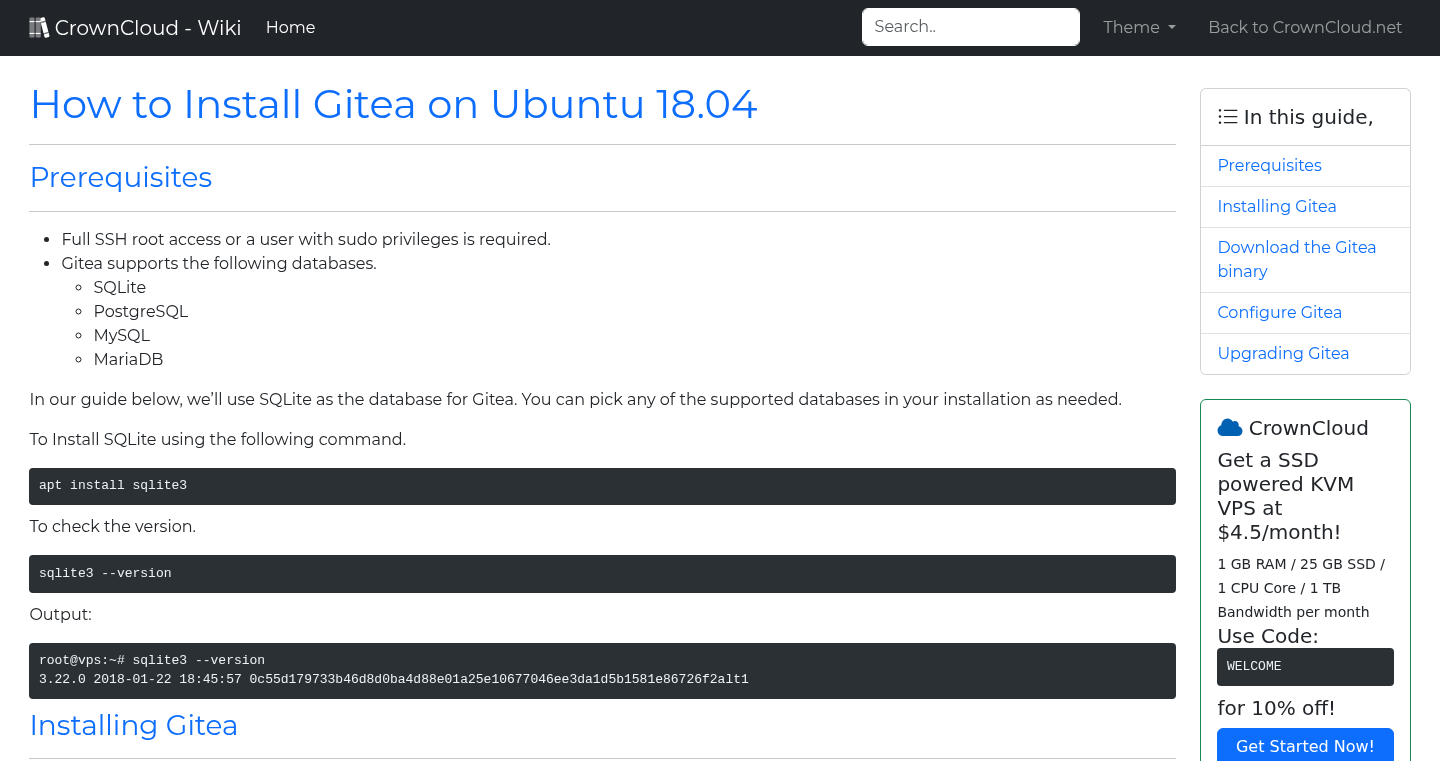The height and width of the screenshot is (761, 1440).
Task: Click the cloud icon in the CrownCloud promo box
Action: pos(1229,427)
